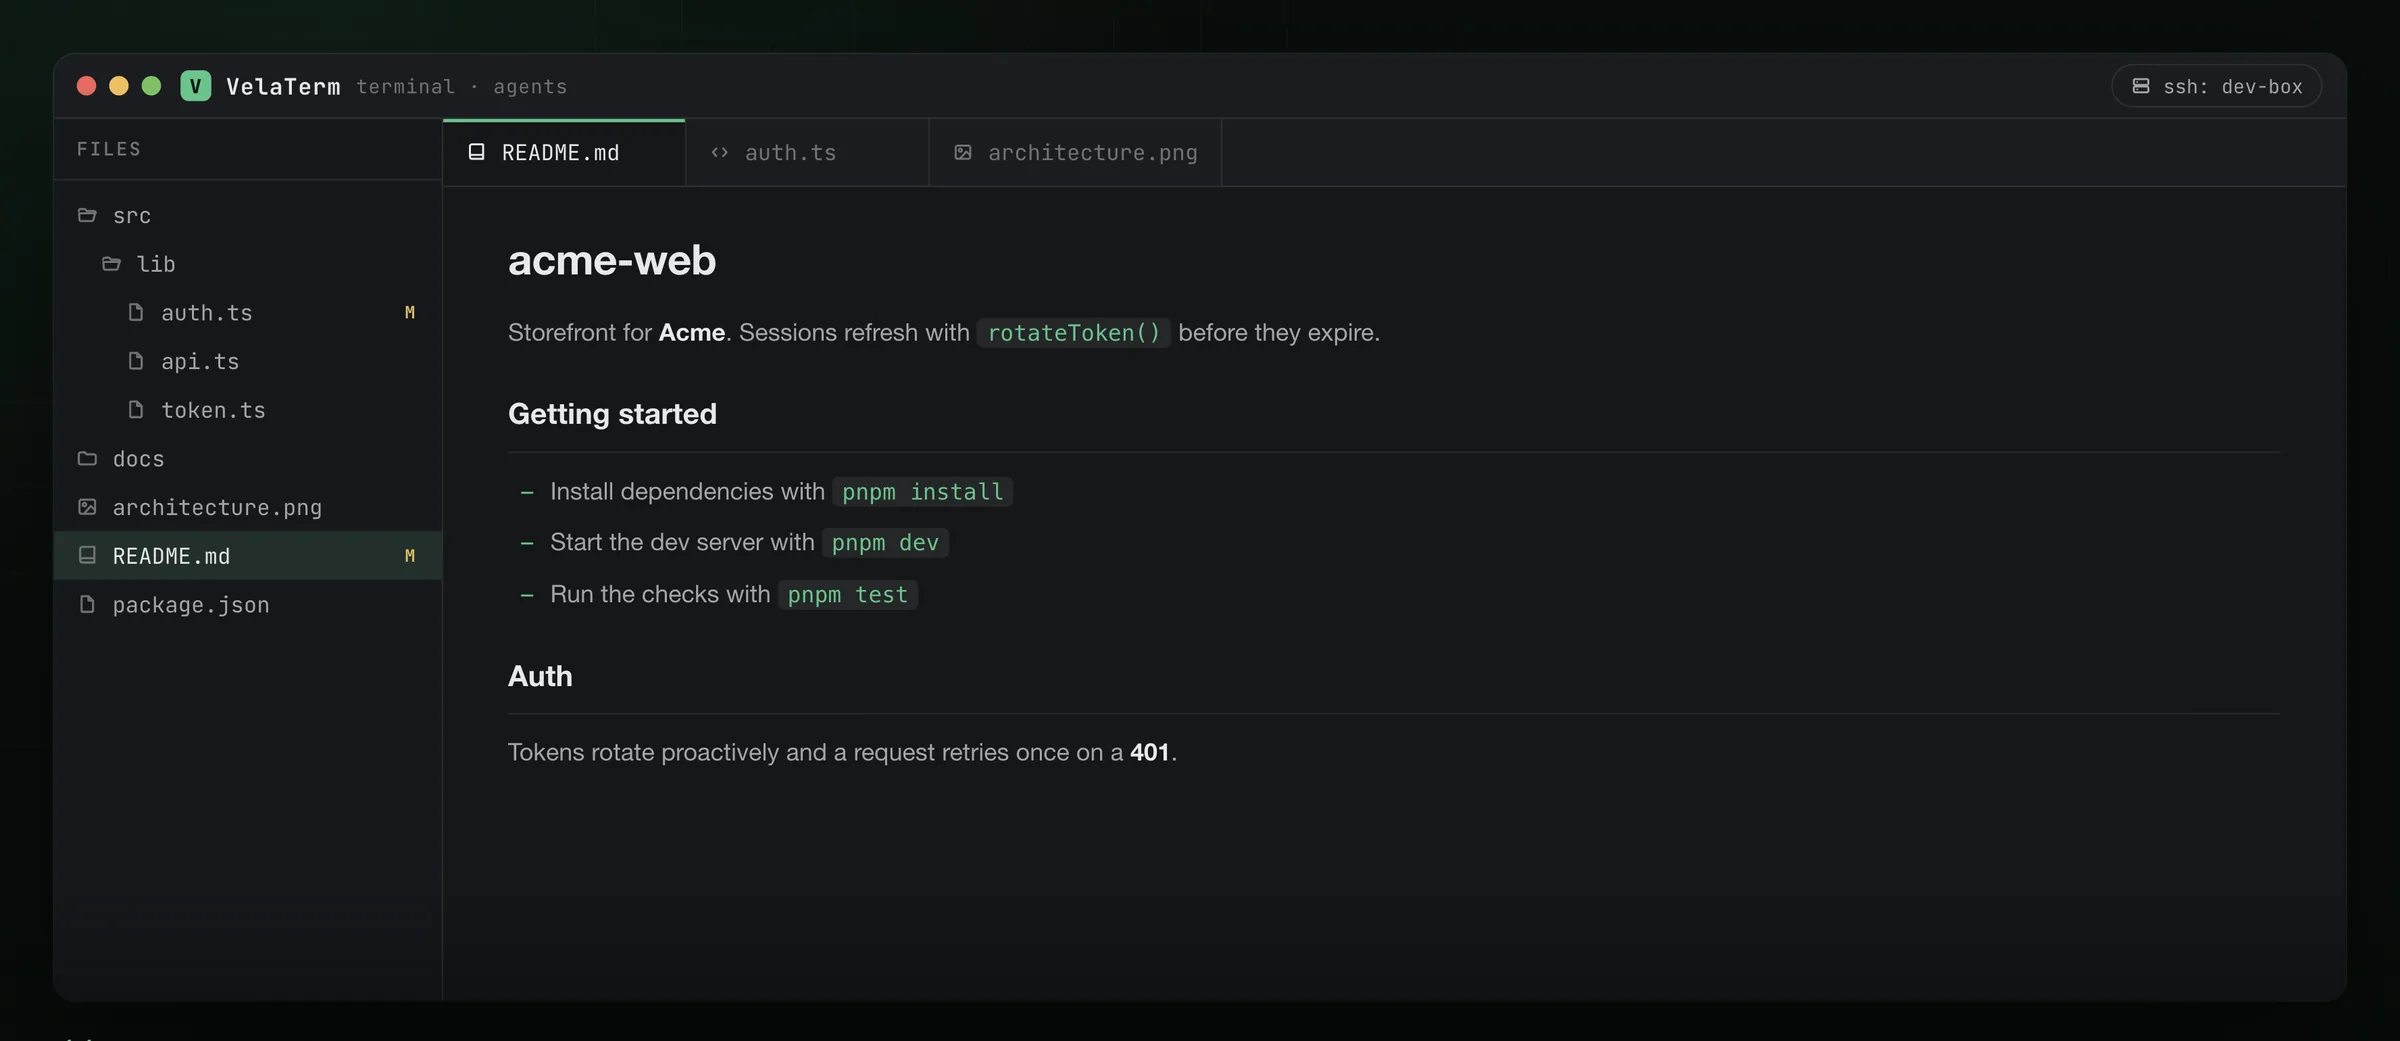
Task: Click the open folder icon next to lib
Action: 111,264
